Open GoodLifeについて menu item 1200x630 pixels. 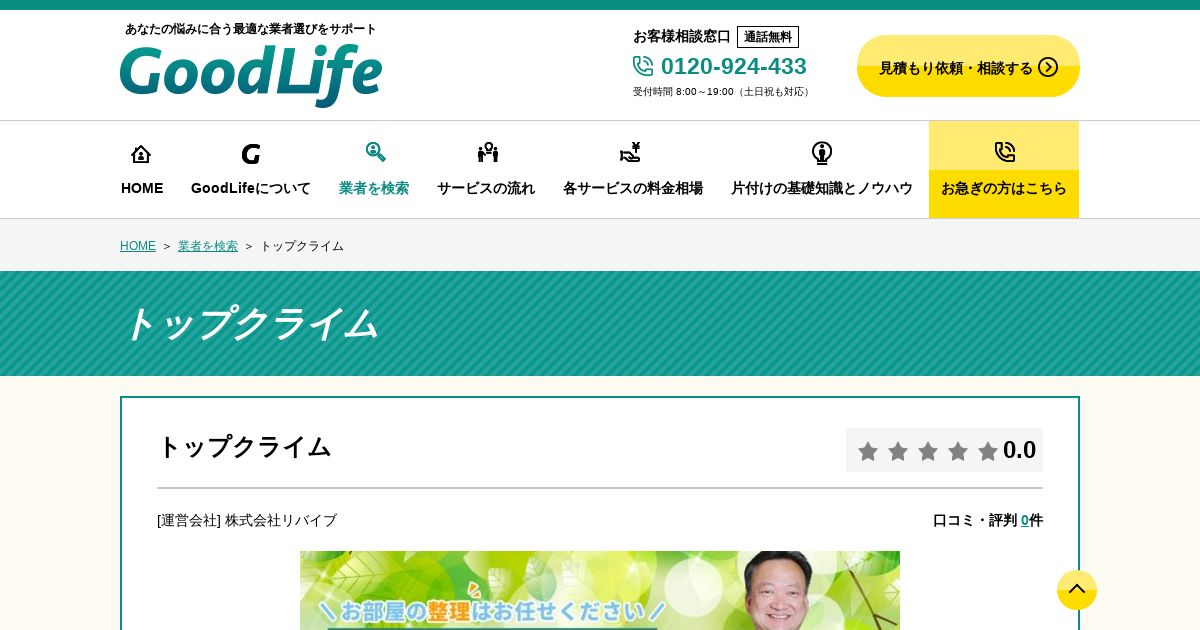251,170
